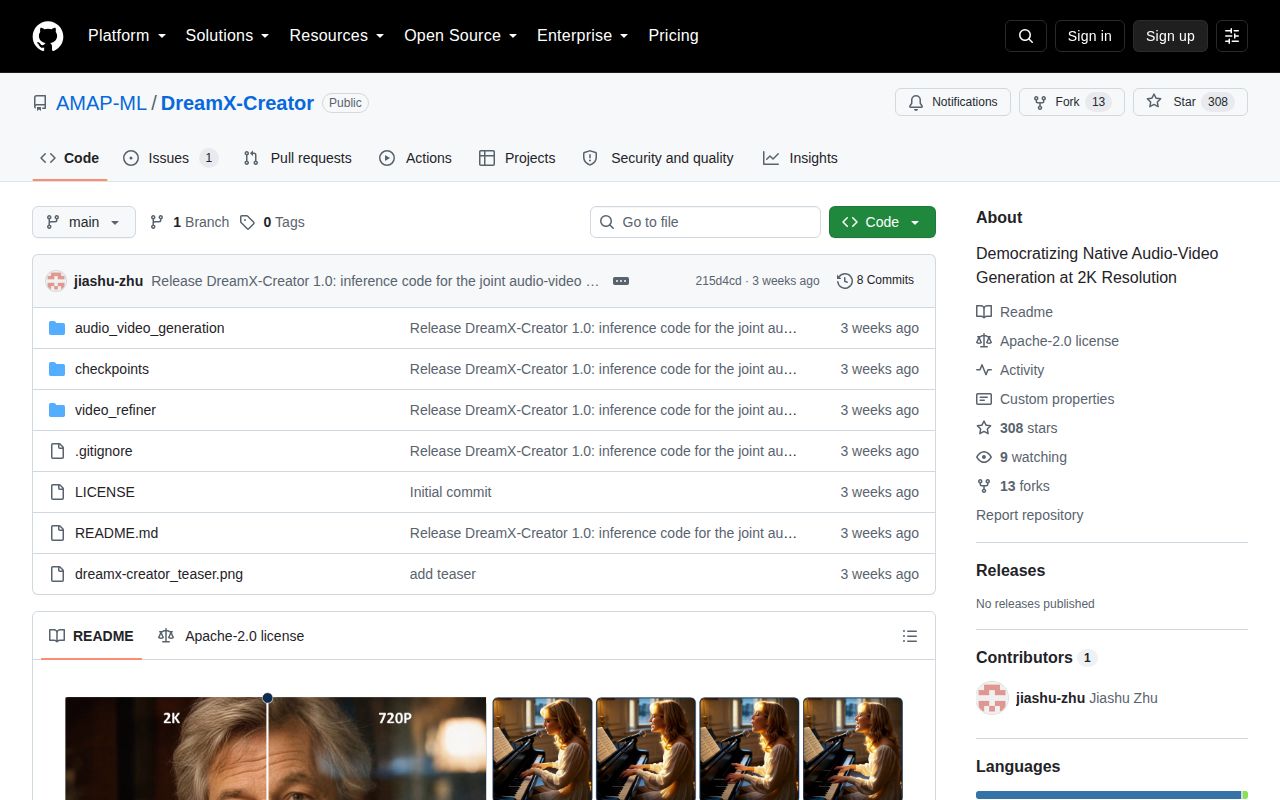1280x800 pixels.
Task: Click the Sign up button
Action: tap(1170, 36)
